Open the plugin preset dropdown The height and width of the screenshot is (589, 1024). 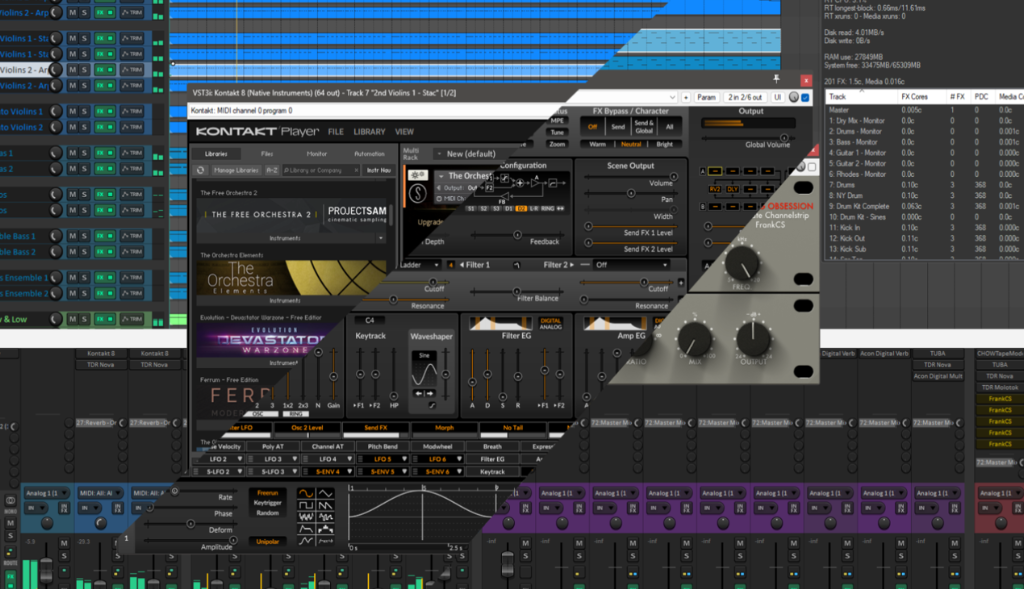tap(672, 97)
